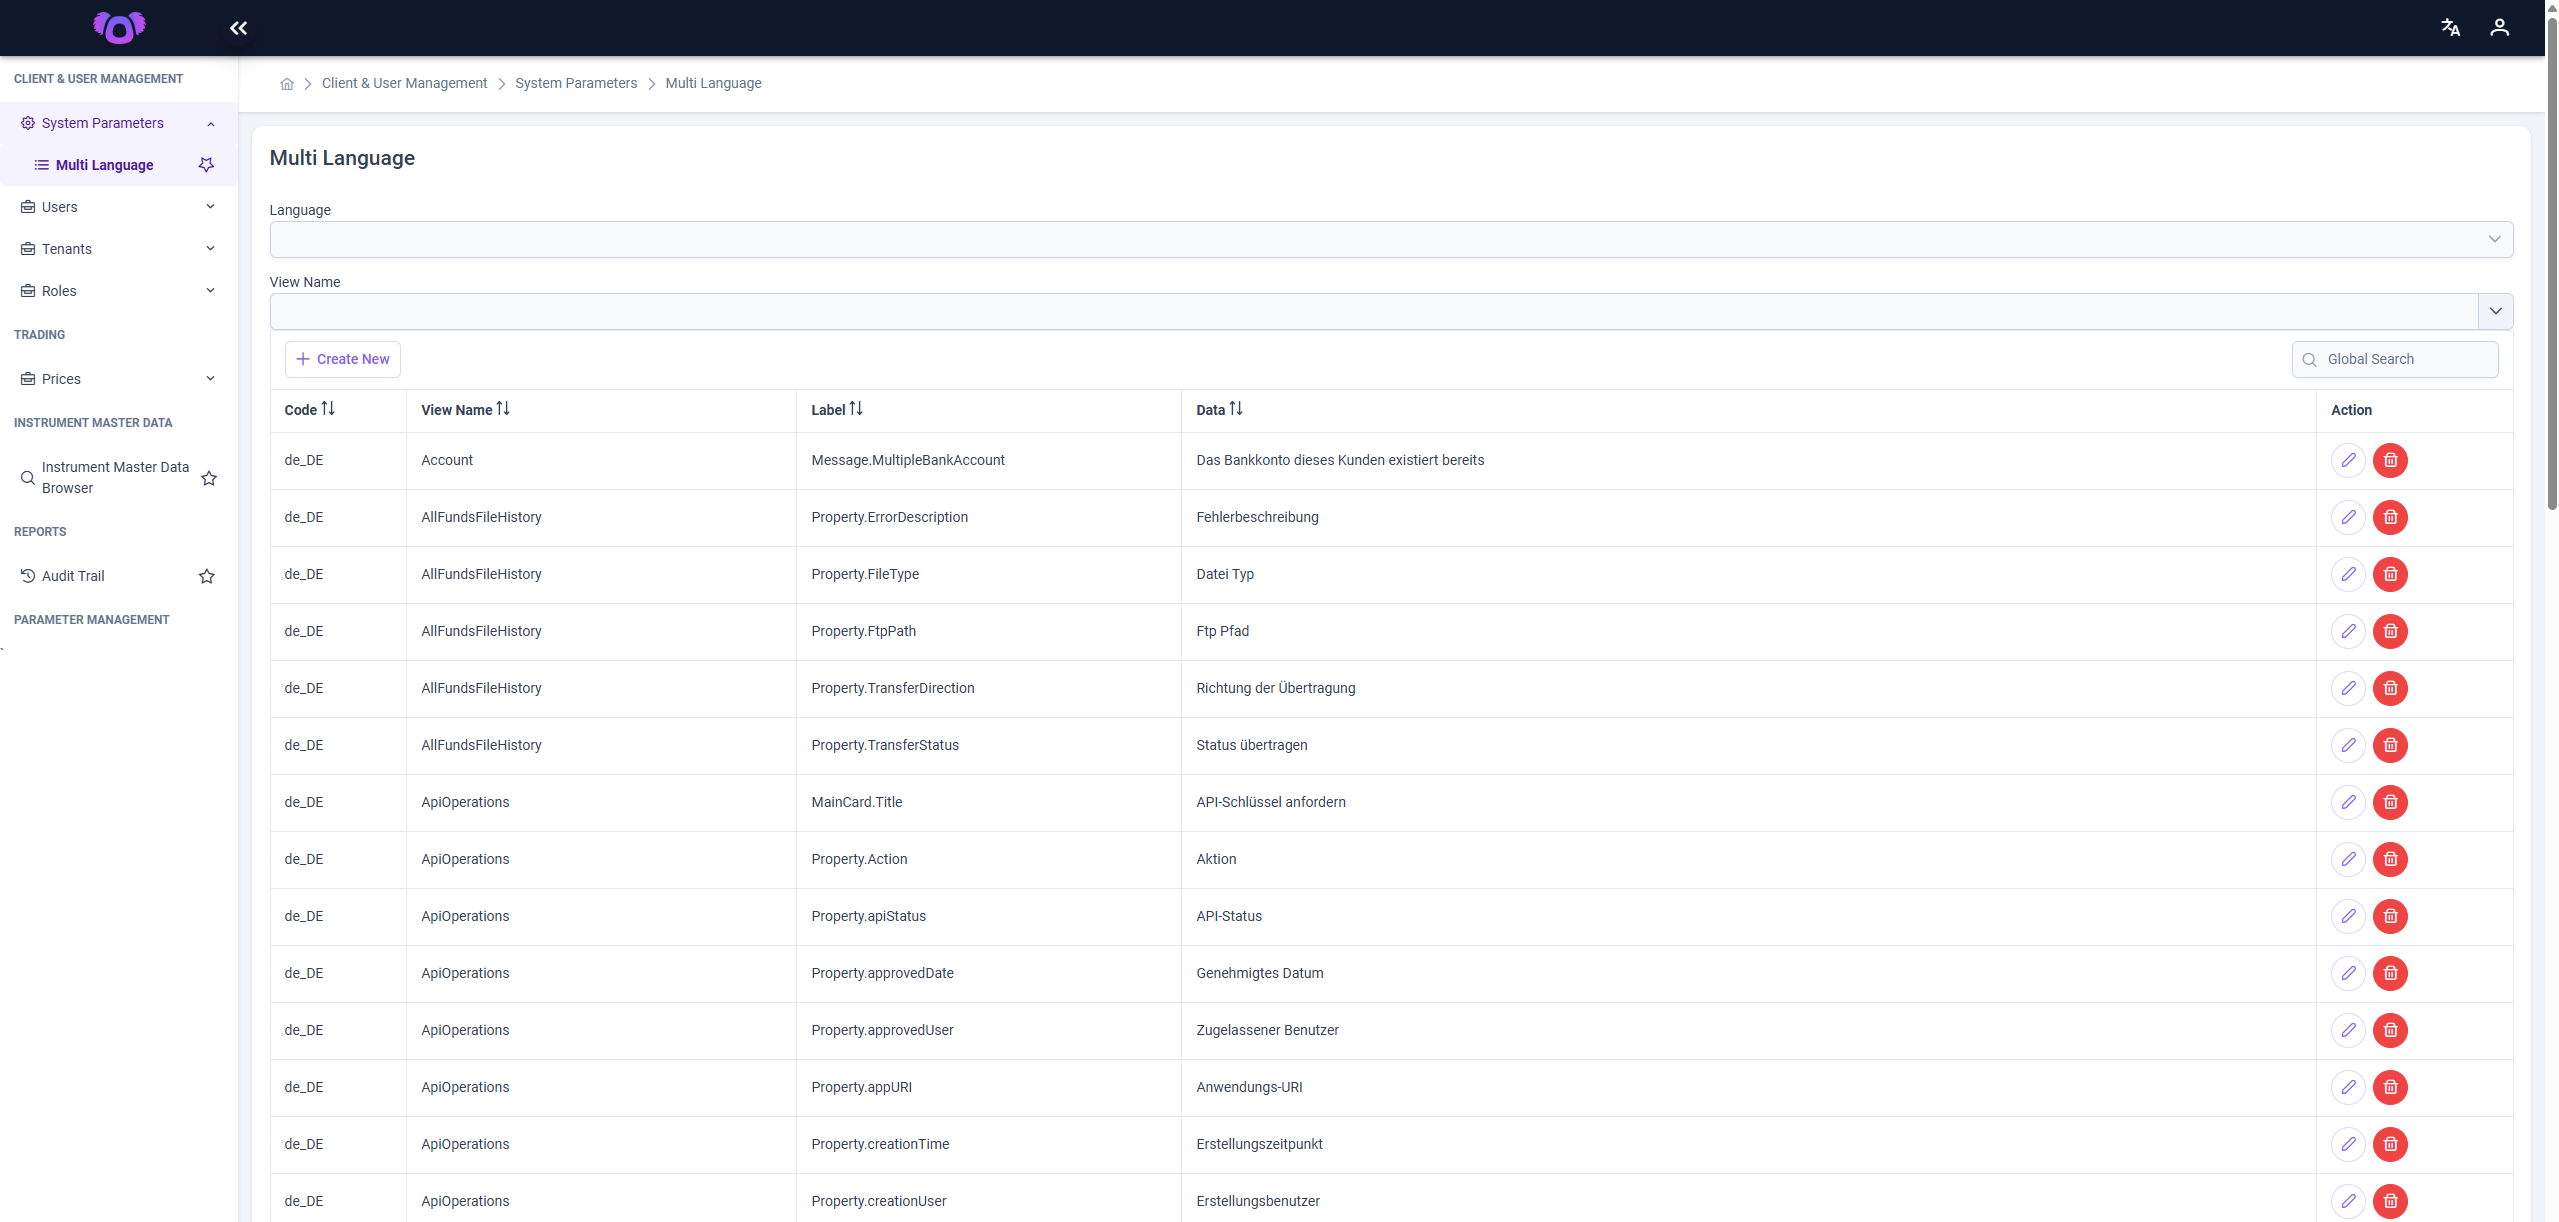Sort table by Label column
The height and width of the screenshot is (1222, 2559).
click(x=836, y=410)
